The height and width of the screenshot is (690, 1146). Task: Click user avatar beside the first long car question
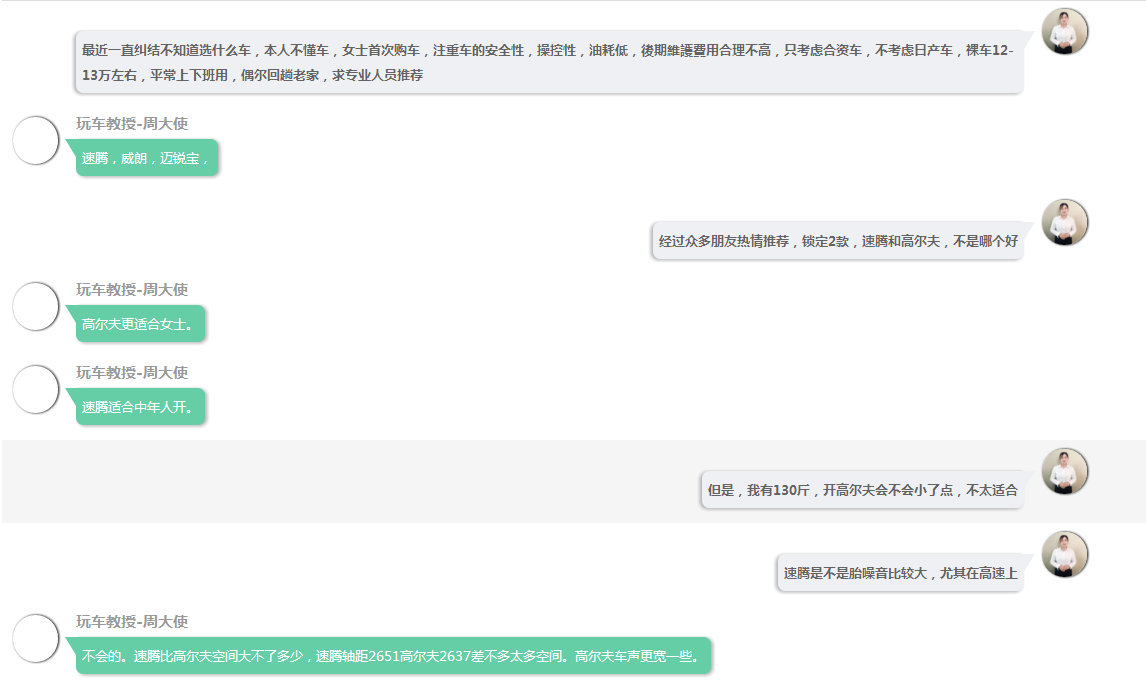pyautogui.click(x=1064, y=32)
